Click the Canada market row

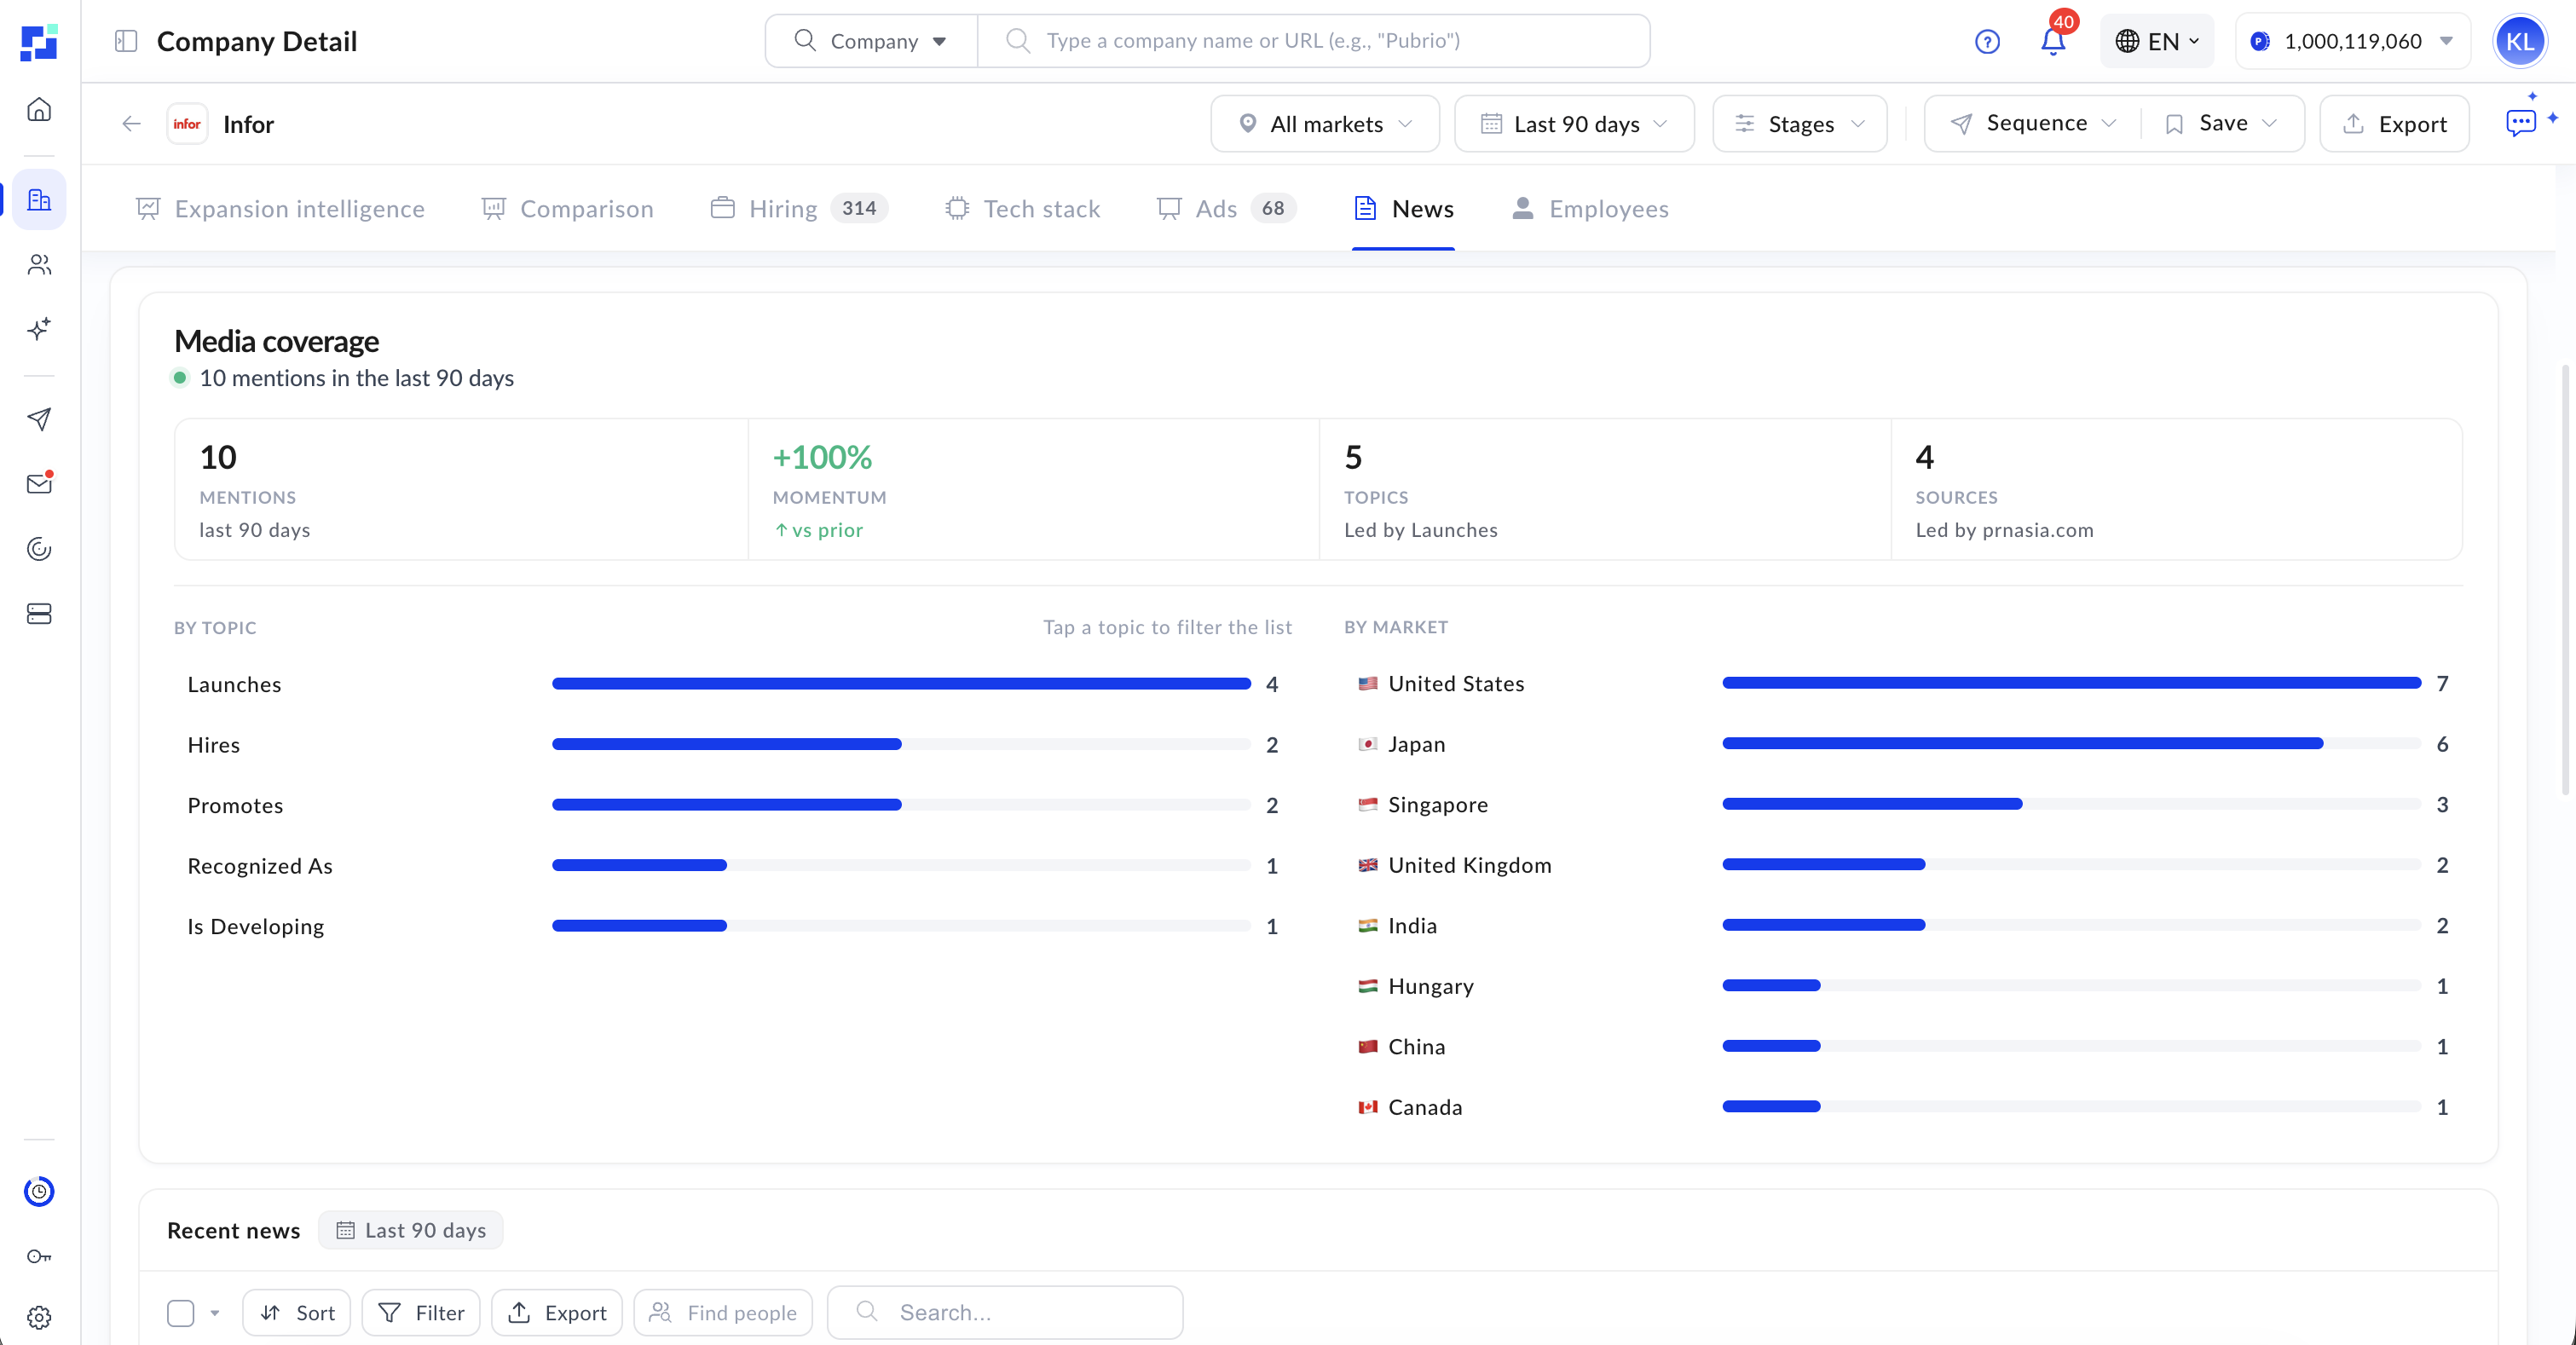1902,1107
